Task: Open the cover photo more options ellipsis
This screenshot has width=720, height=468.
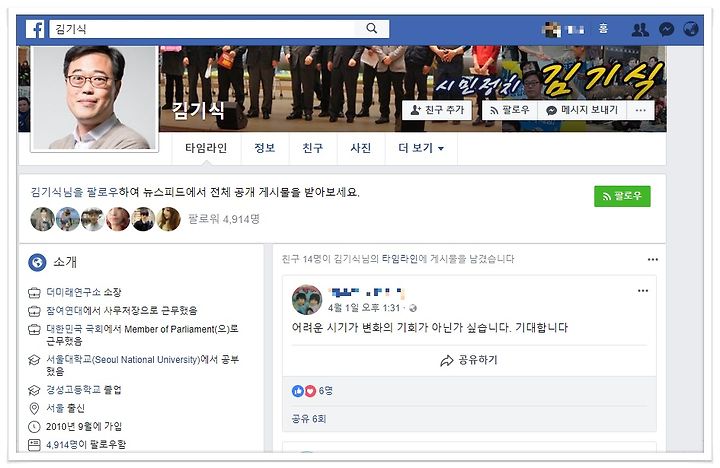Action: [x=641, y=110]
